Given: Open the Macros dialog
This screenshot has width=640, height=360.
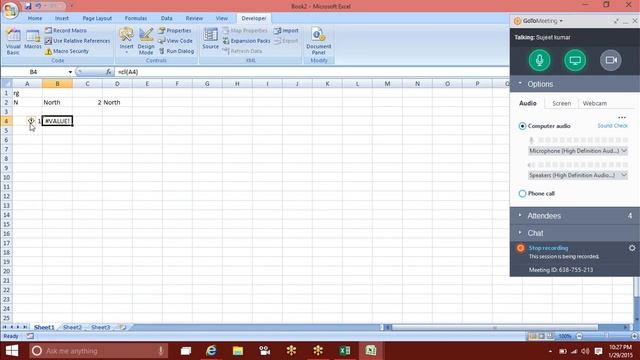Looking at the screenshot, I should (33, 40).
